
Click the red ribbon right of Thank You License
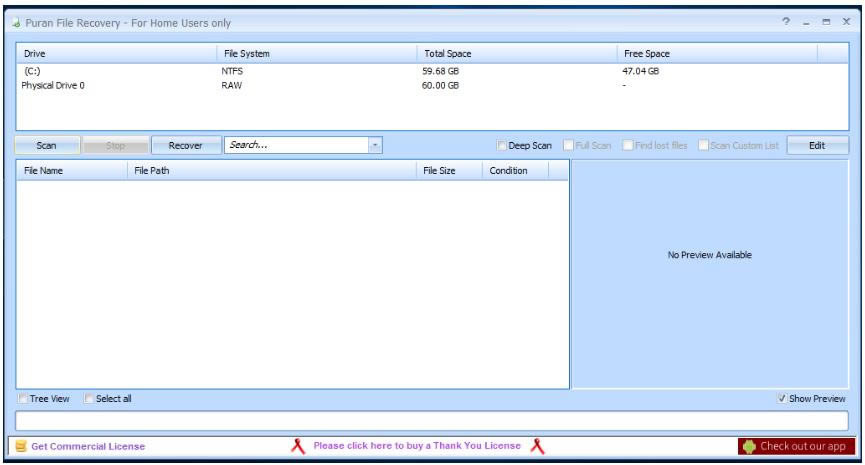[x=537, y=446]
